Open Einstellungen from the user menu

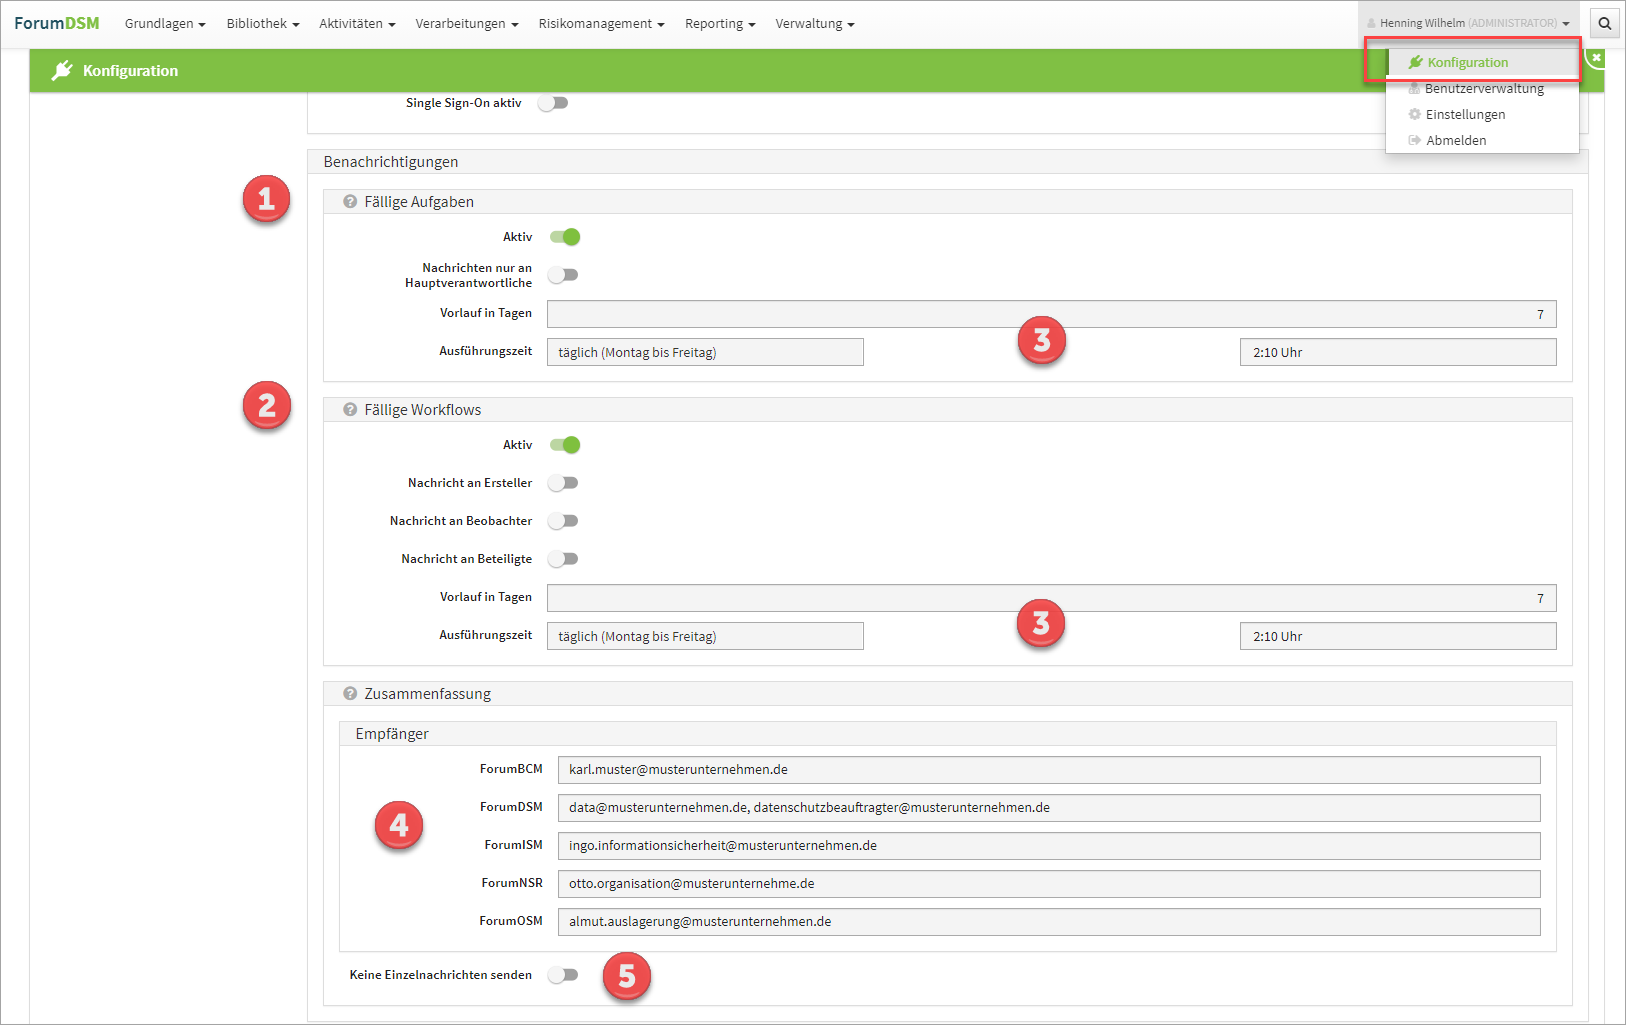tap(1464, 115)
